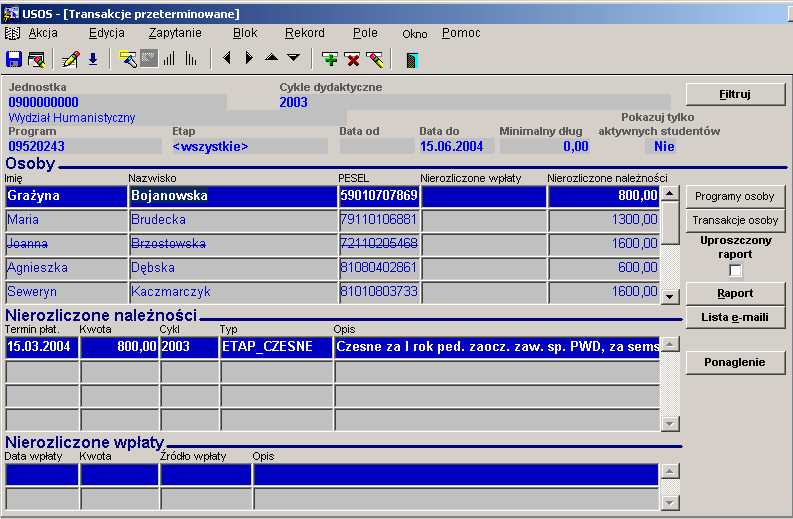Click the blue download arrow icon
The width and height of the screenshot is (793, 519).
tap(93, 59)
